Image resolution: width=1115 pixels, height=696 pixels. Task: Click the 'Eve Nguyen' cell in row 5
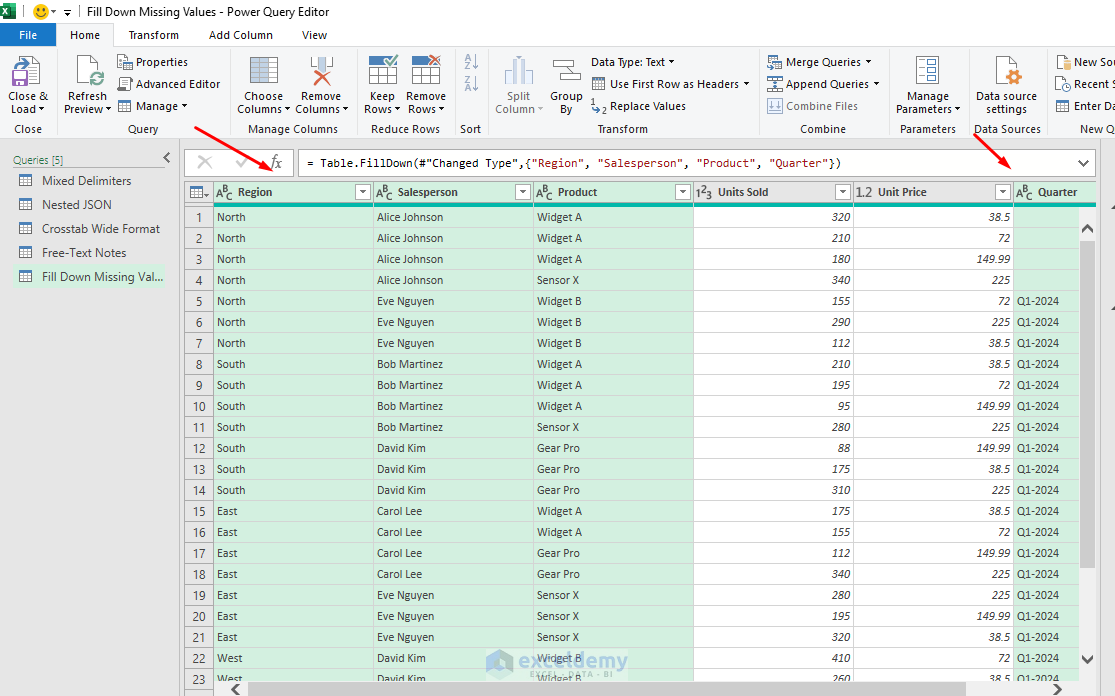tap(454, 301)
